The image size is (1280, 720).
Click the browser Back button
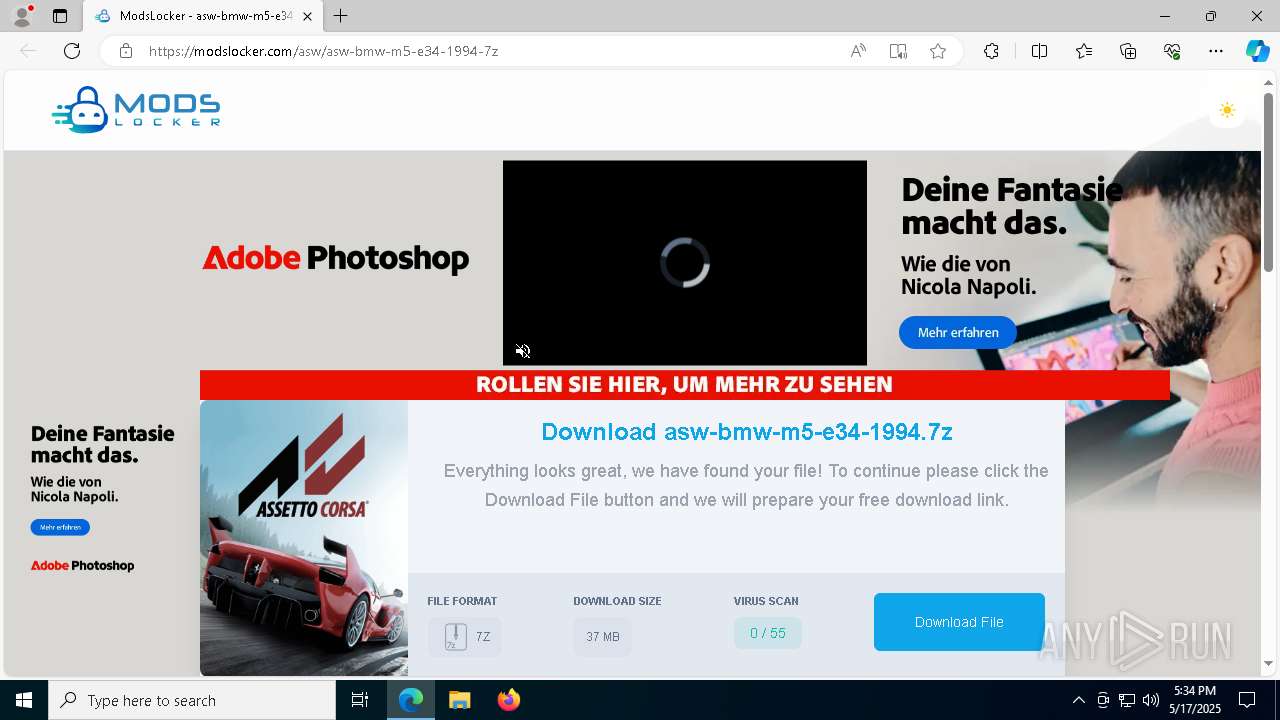[28, 51]
